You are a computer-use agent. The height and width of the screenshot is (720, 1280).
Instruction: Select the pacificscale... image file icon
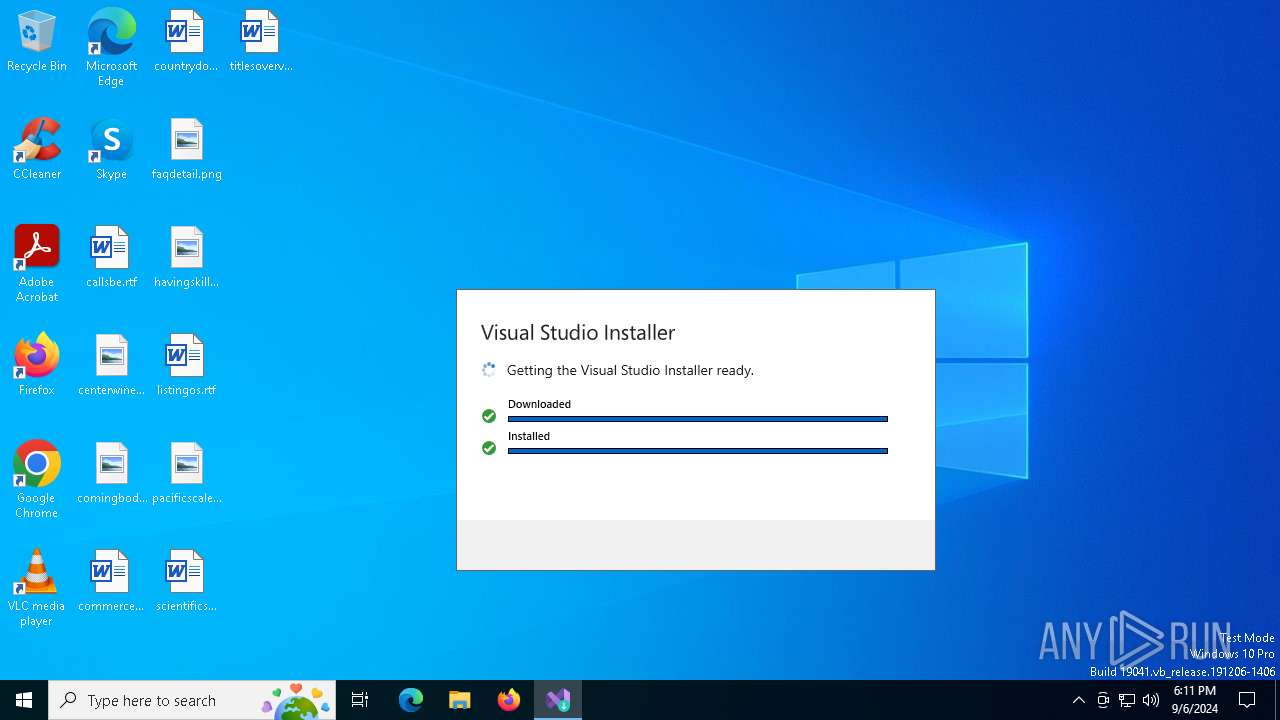point(186,474)
